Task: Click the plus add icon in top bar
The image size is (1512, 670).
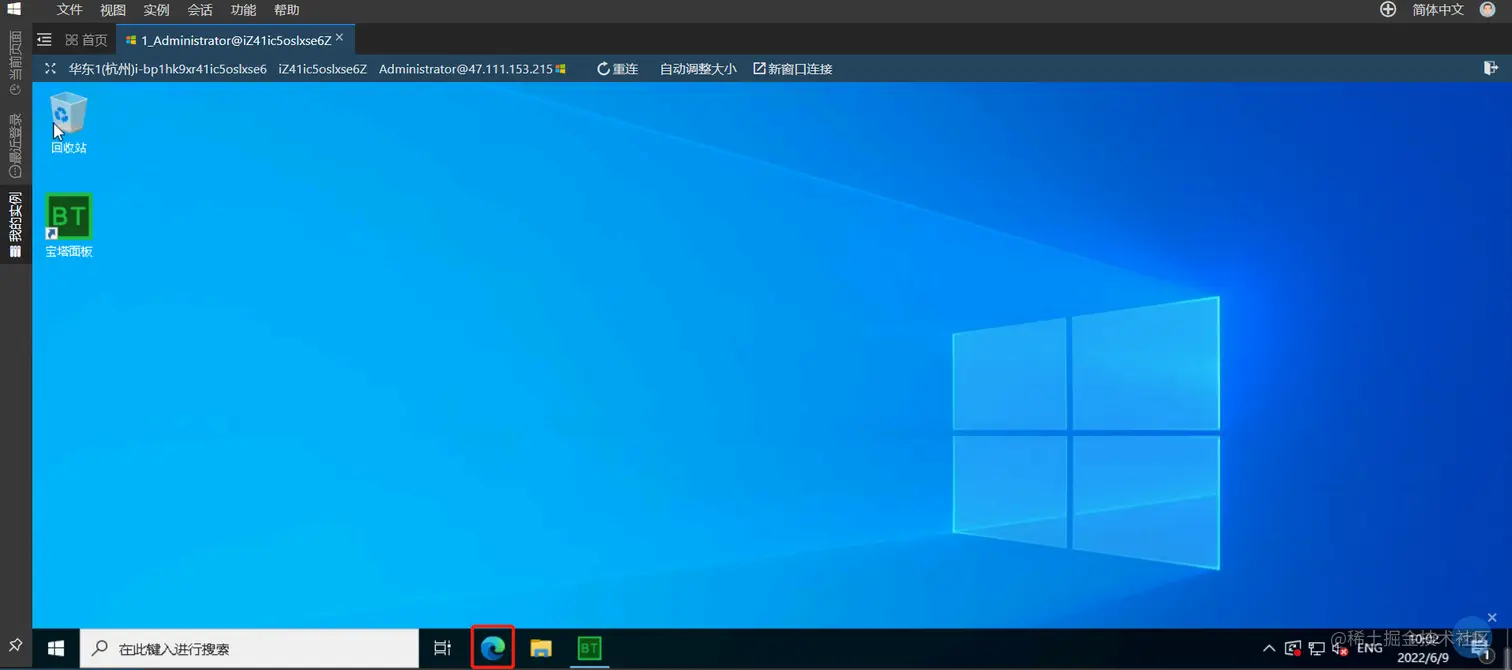Action: [1388, 10]
